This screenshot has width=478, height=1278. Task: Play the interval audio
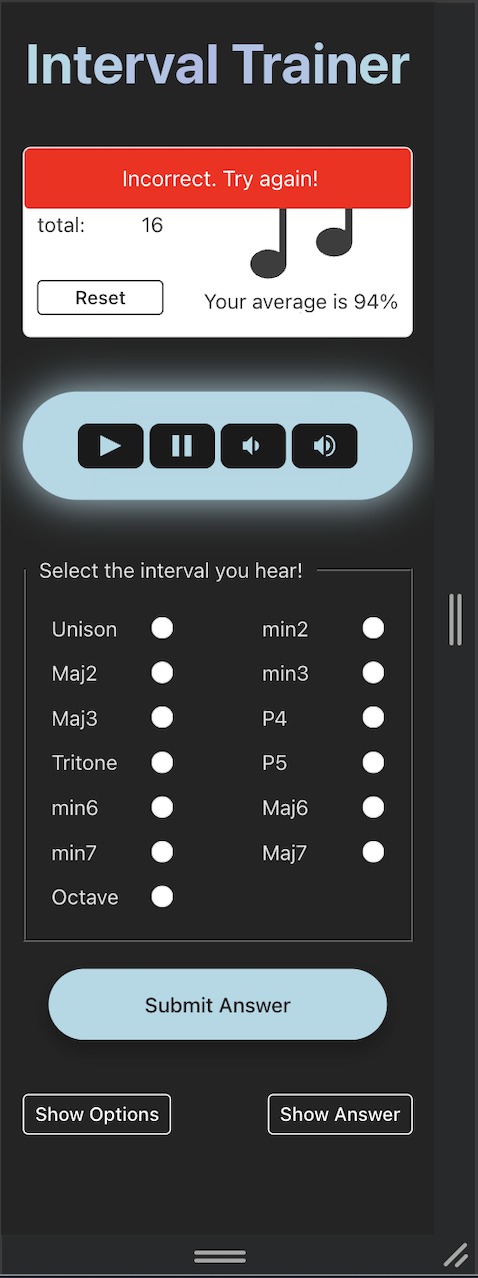(111, 446)
